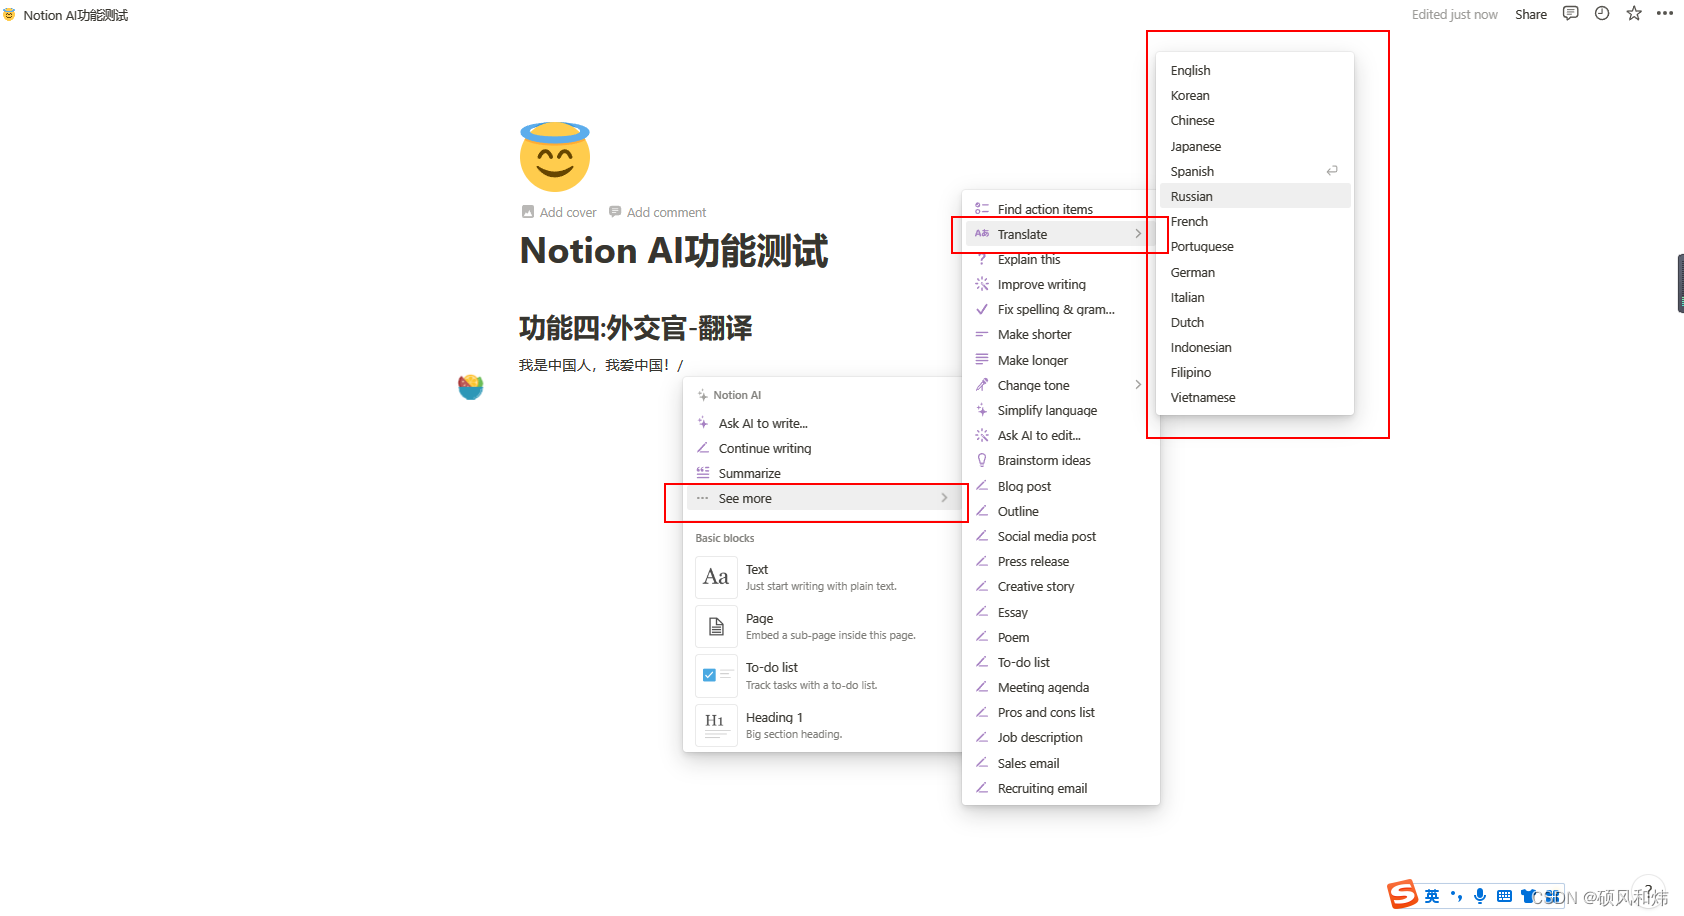This screenshot has width=1684, height=916.
Task: Click the Change tone microphone icon
Action: click(x=982, y=385)
